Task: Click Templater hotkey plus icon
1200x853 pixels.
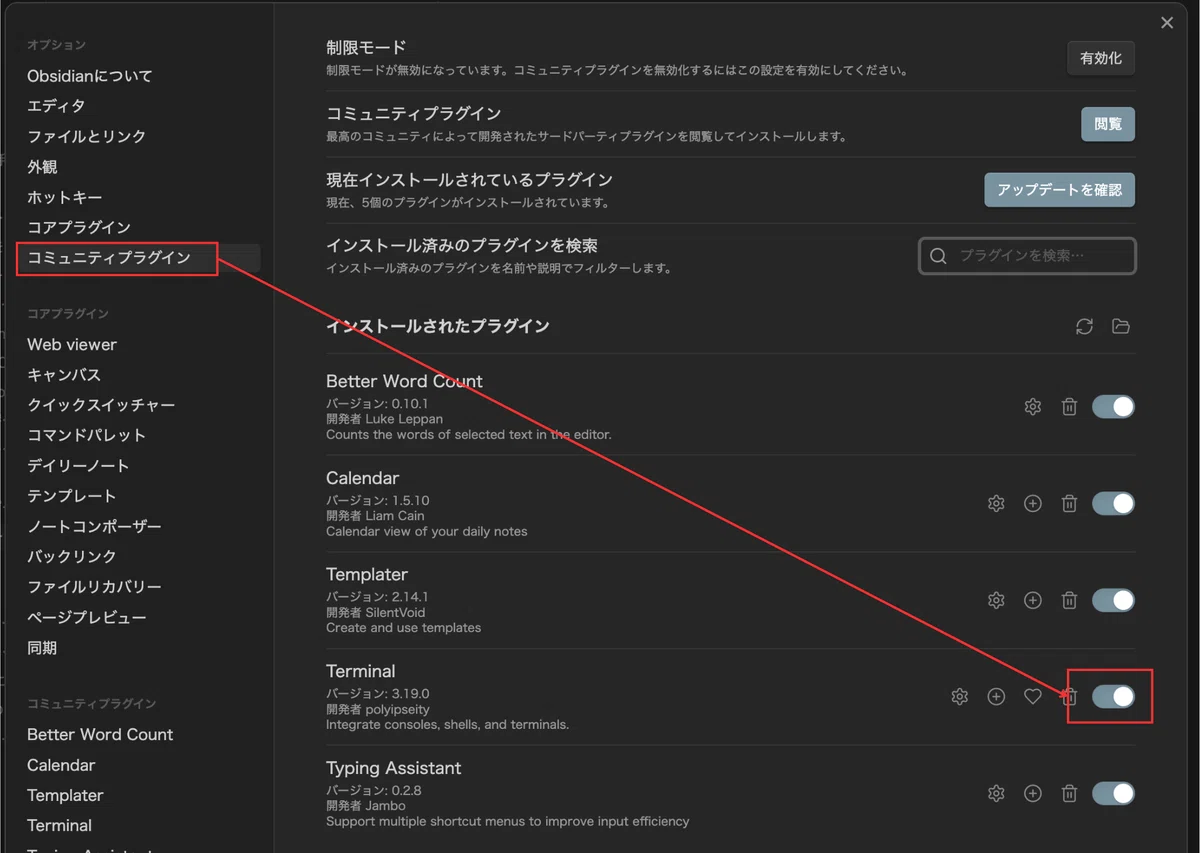Action: click(x=1033, y=600)
